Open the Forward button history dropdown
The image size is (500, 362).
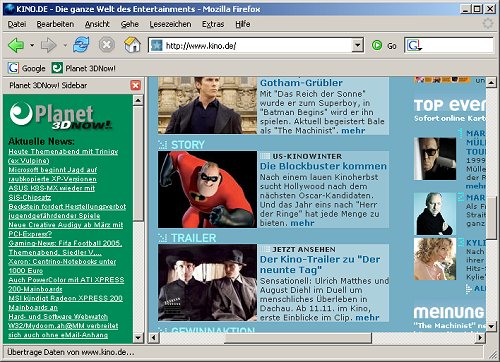[65, 45]
